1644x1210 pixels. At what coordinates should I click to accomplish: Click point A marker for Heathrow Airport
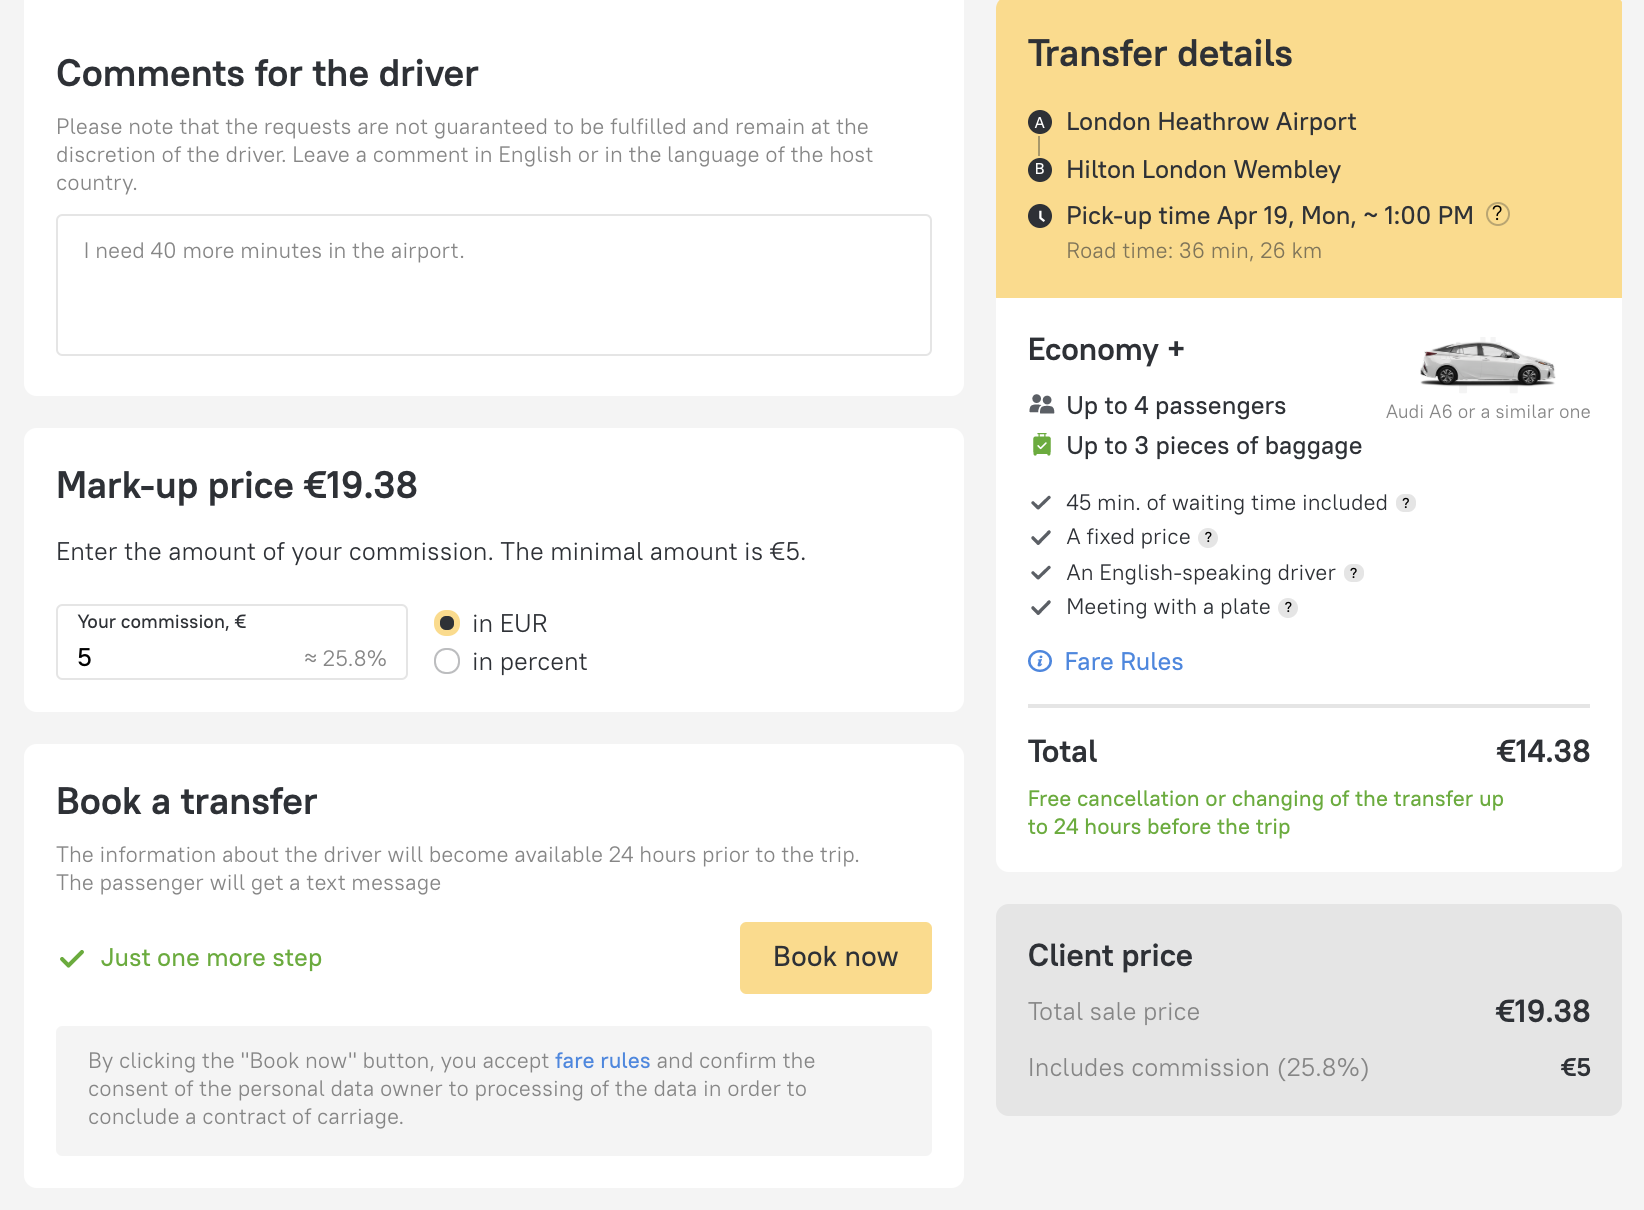click(1040, 123)
